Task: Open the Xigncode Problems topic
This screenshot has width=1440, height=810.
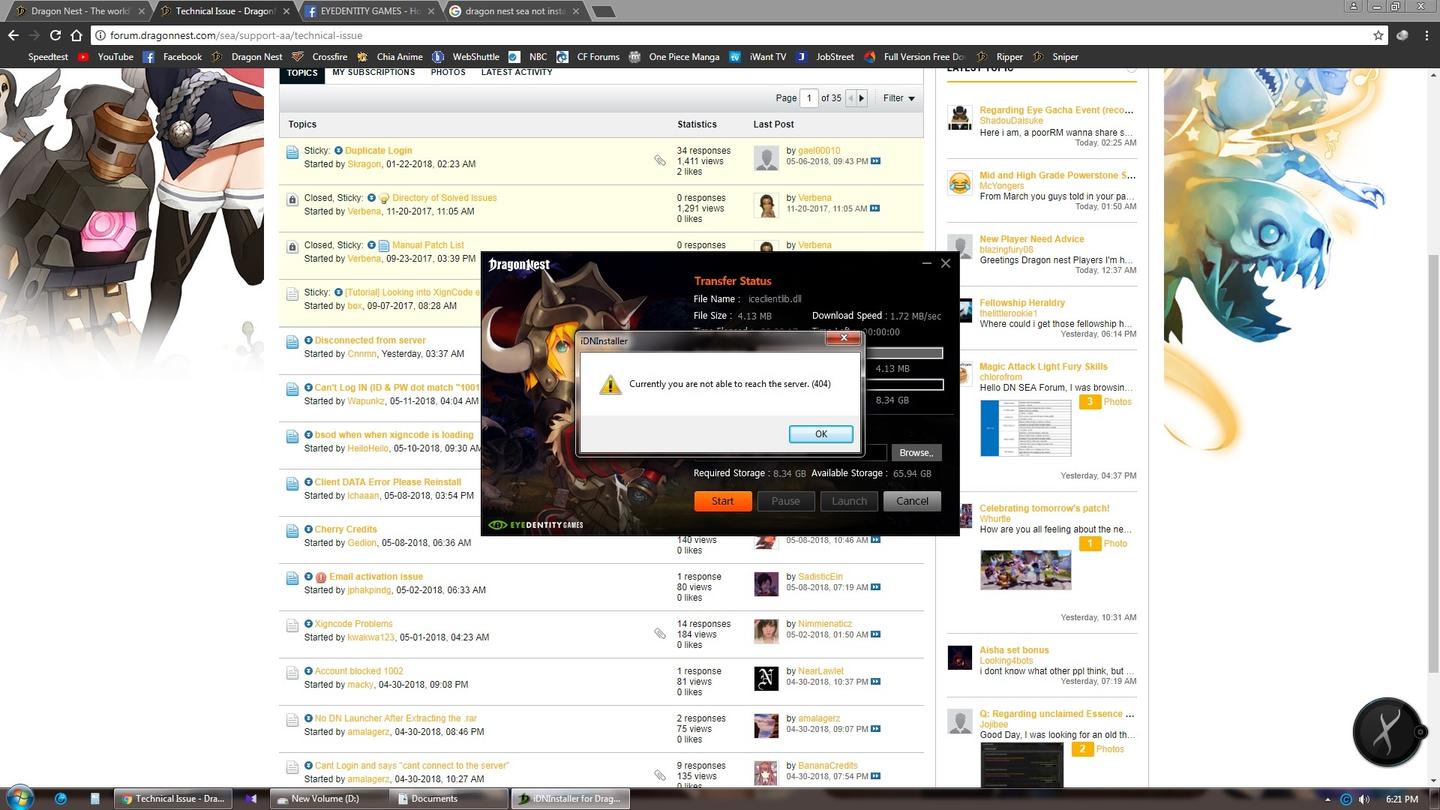Action: (x=354, y=624)
